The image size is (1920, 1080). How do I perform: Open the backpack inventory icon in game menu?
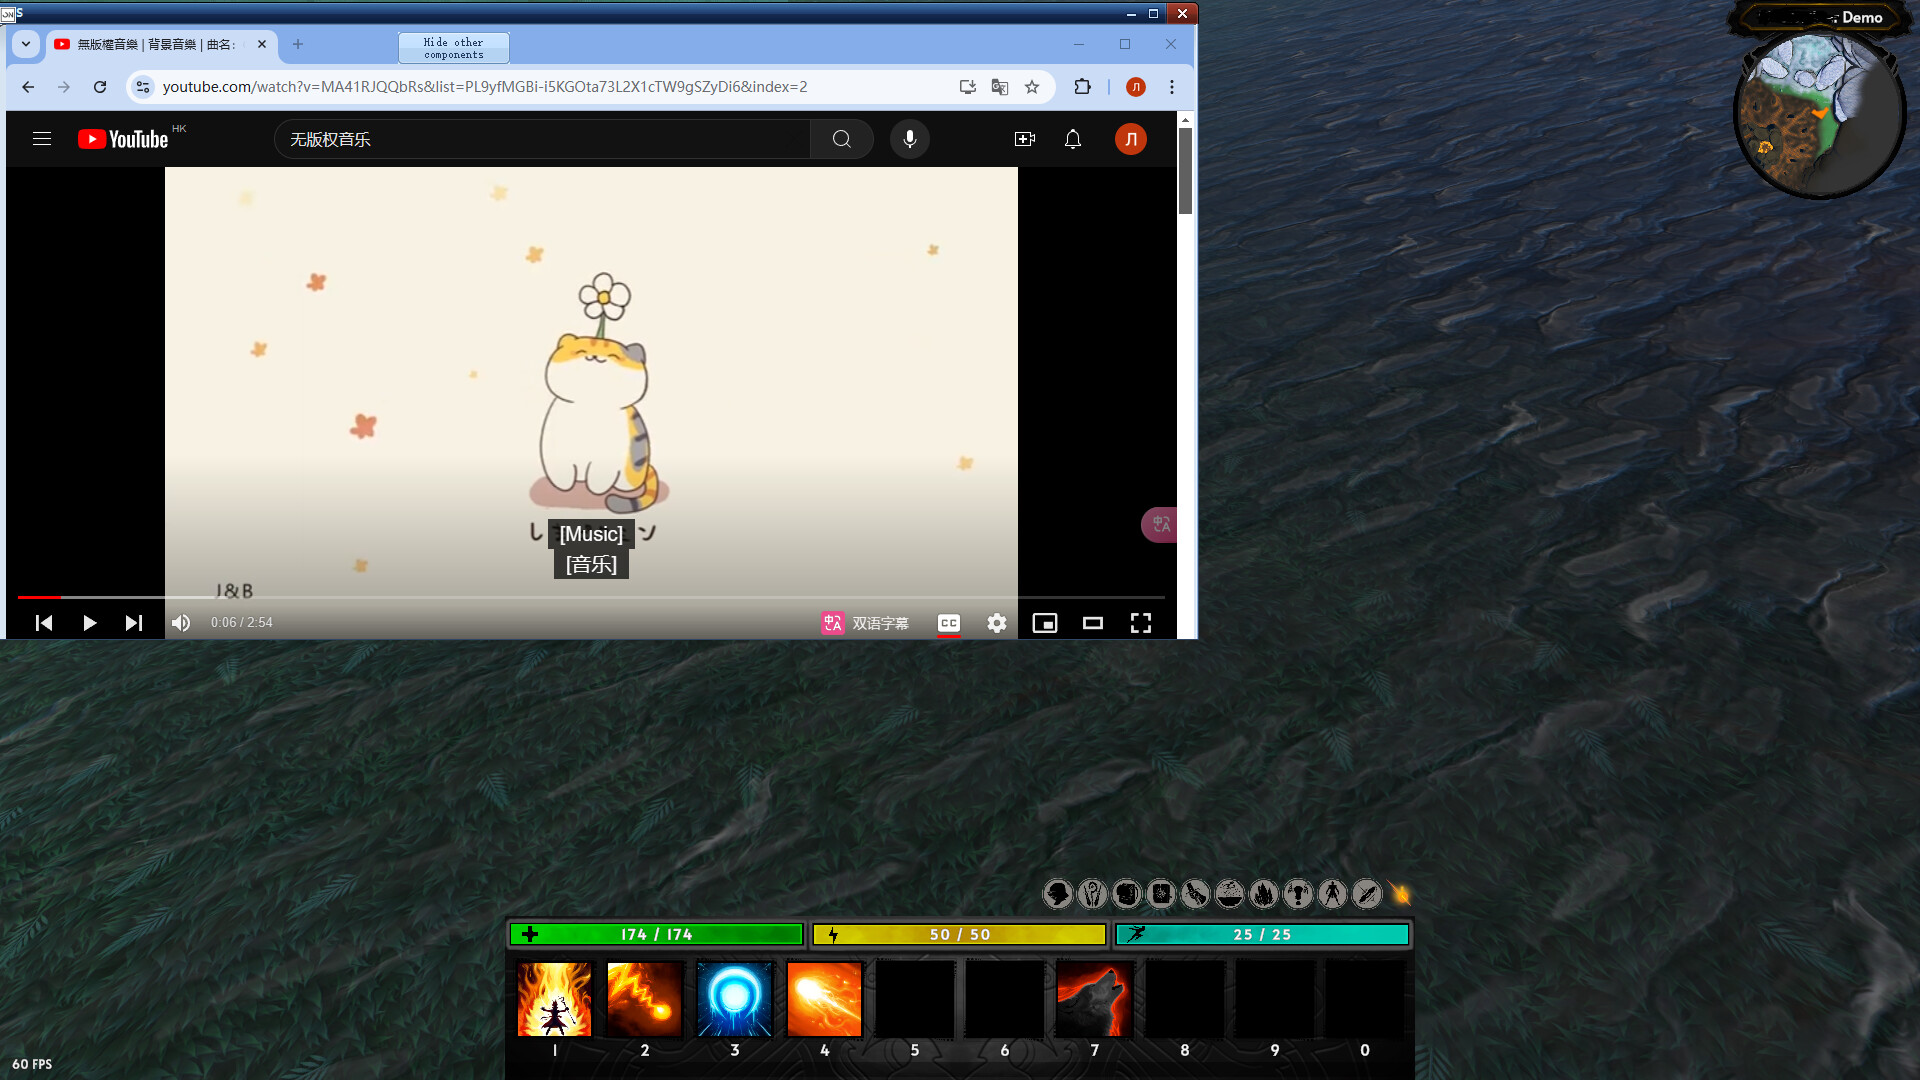[x=1127, y=894]
